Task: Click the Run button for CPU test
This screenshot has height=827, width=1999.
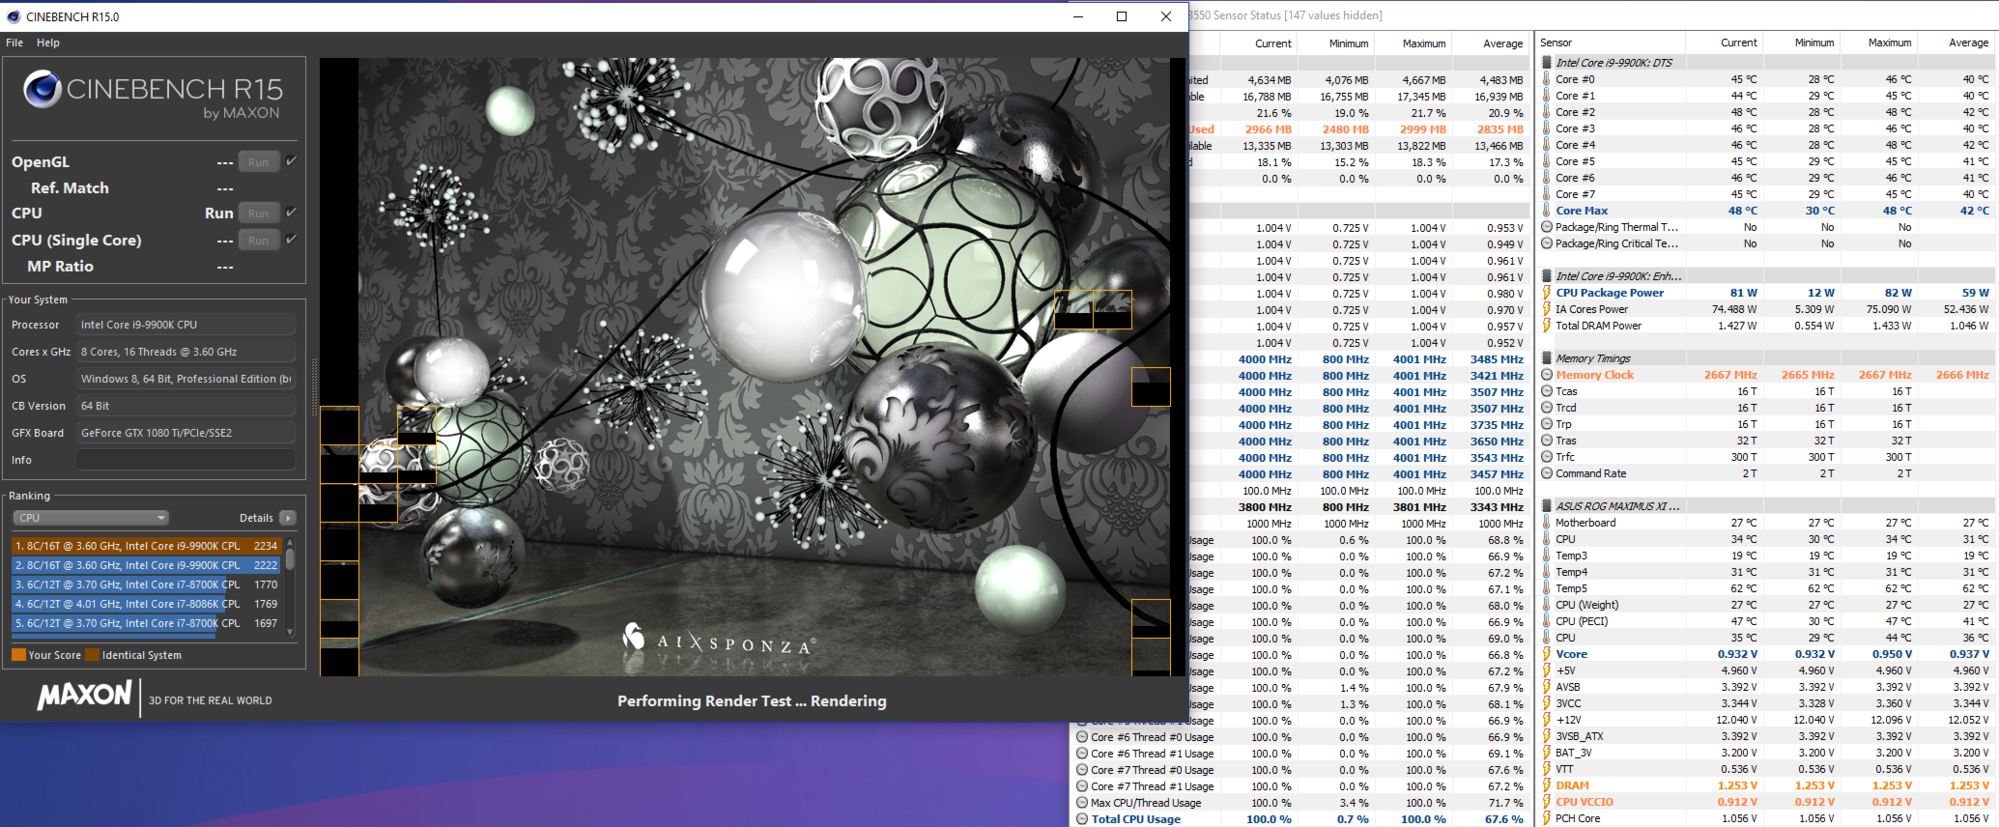Action: [258, 213]
